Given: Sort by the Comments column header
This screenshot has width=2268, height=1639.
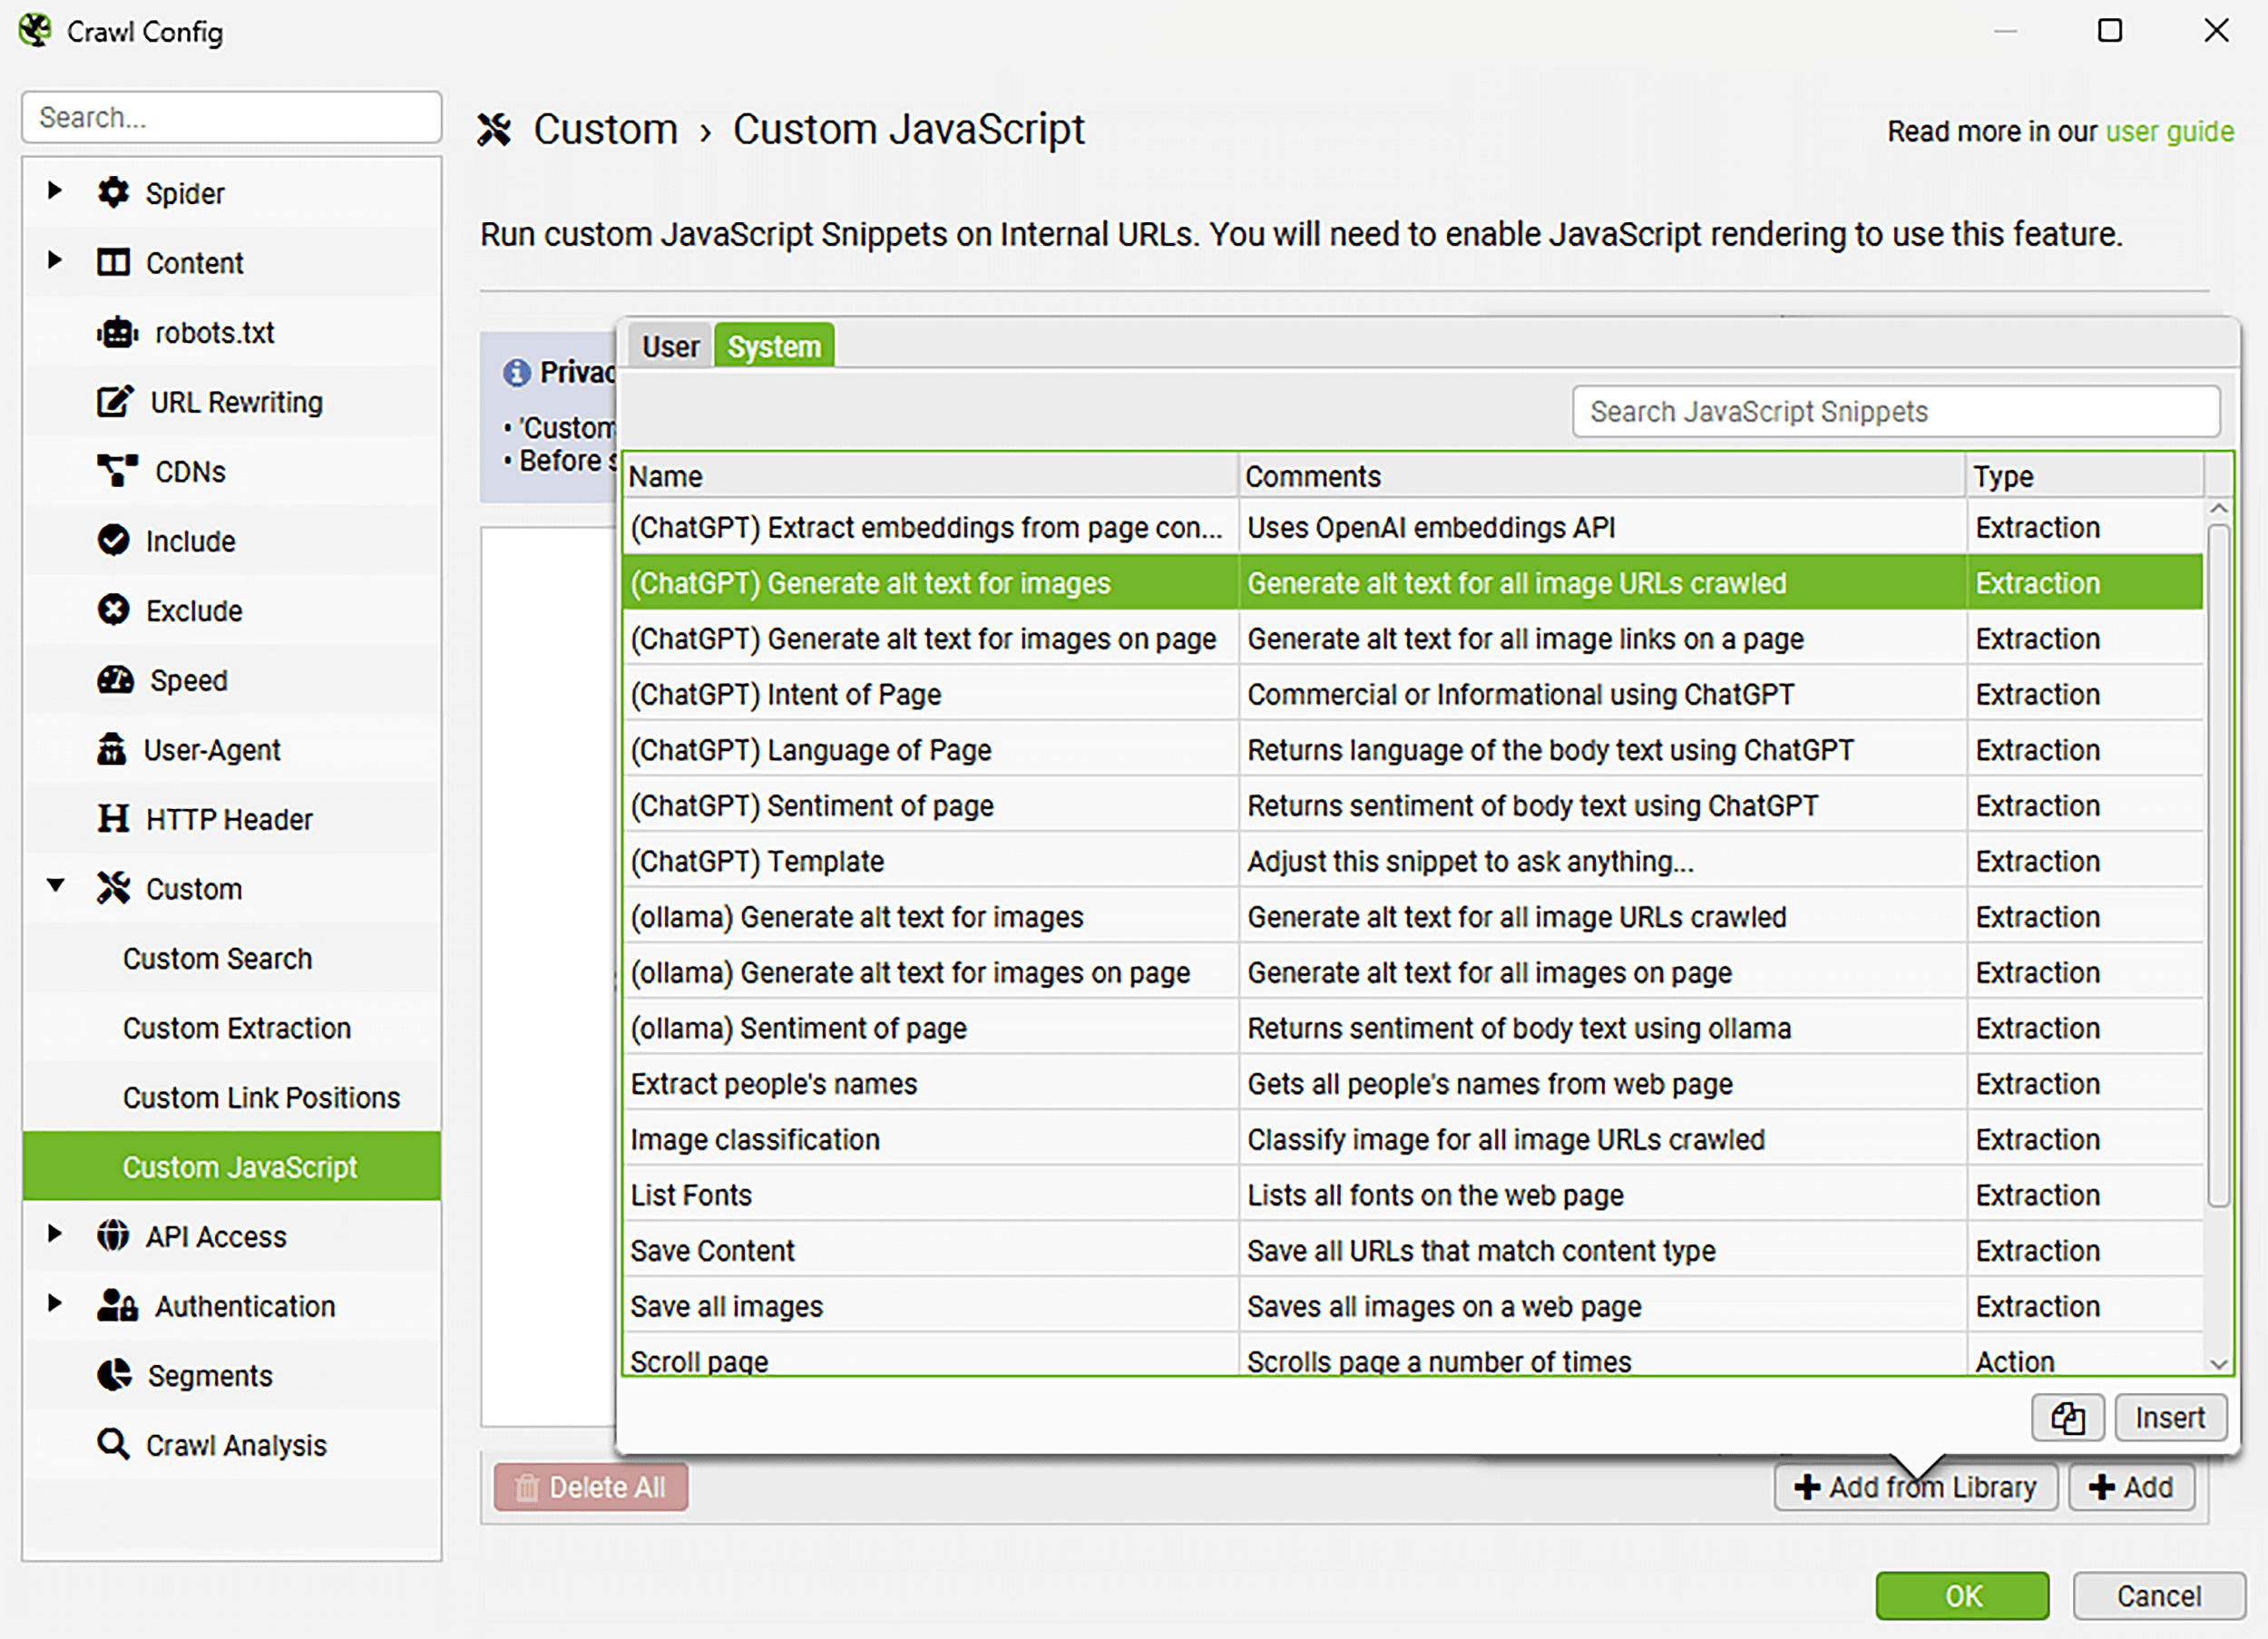Looking at the screenshot, I should (1603, 476).
